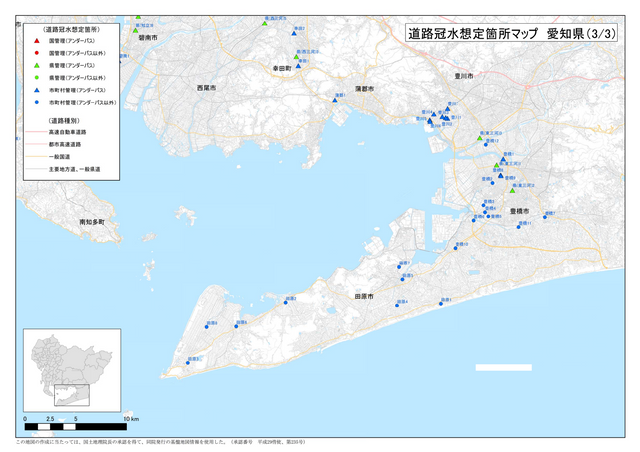This screenshot has height=452, width=640.
Task: Select the 豊橋11 blue circle marker
Action: click(x=519, y=227)
